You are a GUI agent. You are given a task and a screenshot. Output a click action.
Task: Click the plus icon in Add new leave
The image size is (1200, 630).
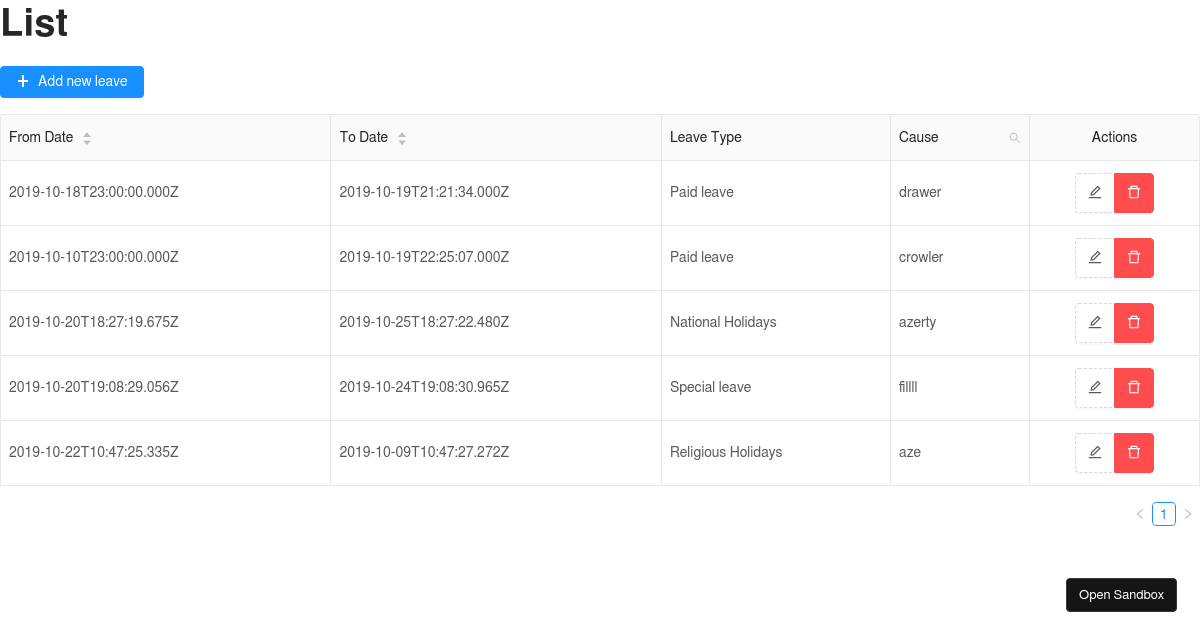point(22,81)
